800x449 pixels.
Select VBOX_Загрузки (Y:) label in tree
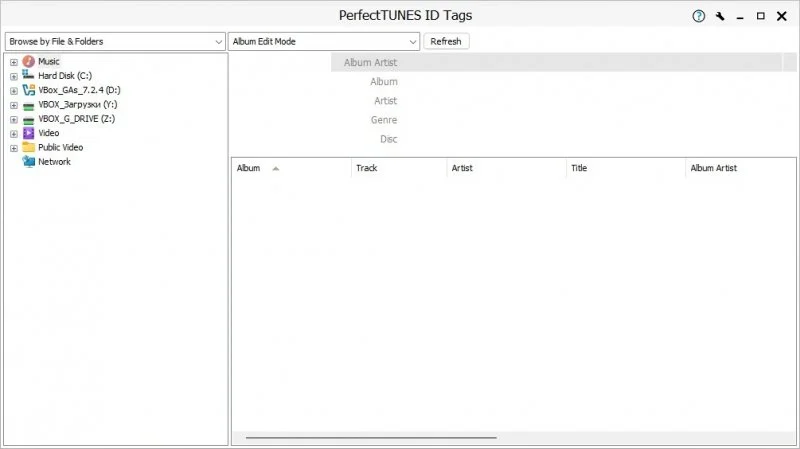pyautogui.click(x=78, y=104)
